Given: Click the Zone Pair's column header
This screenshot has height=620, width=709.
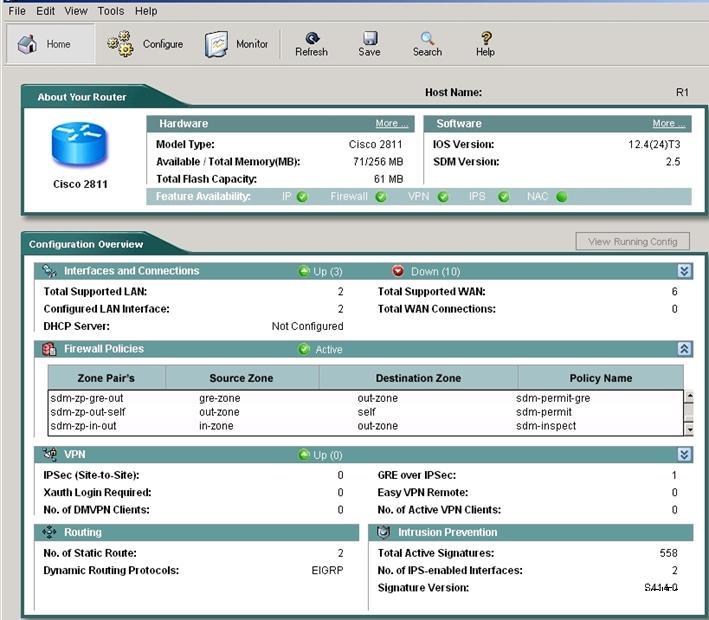Looking at the screenshot, I should click(106, 378).
